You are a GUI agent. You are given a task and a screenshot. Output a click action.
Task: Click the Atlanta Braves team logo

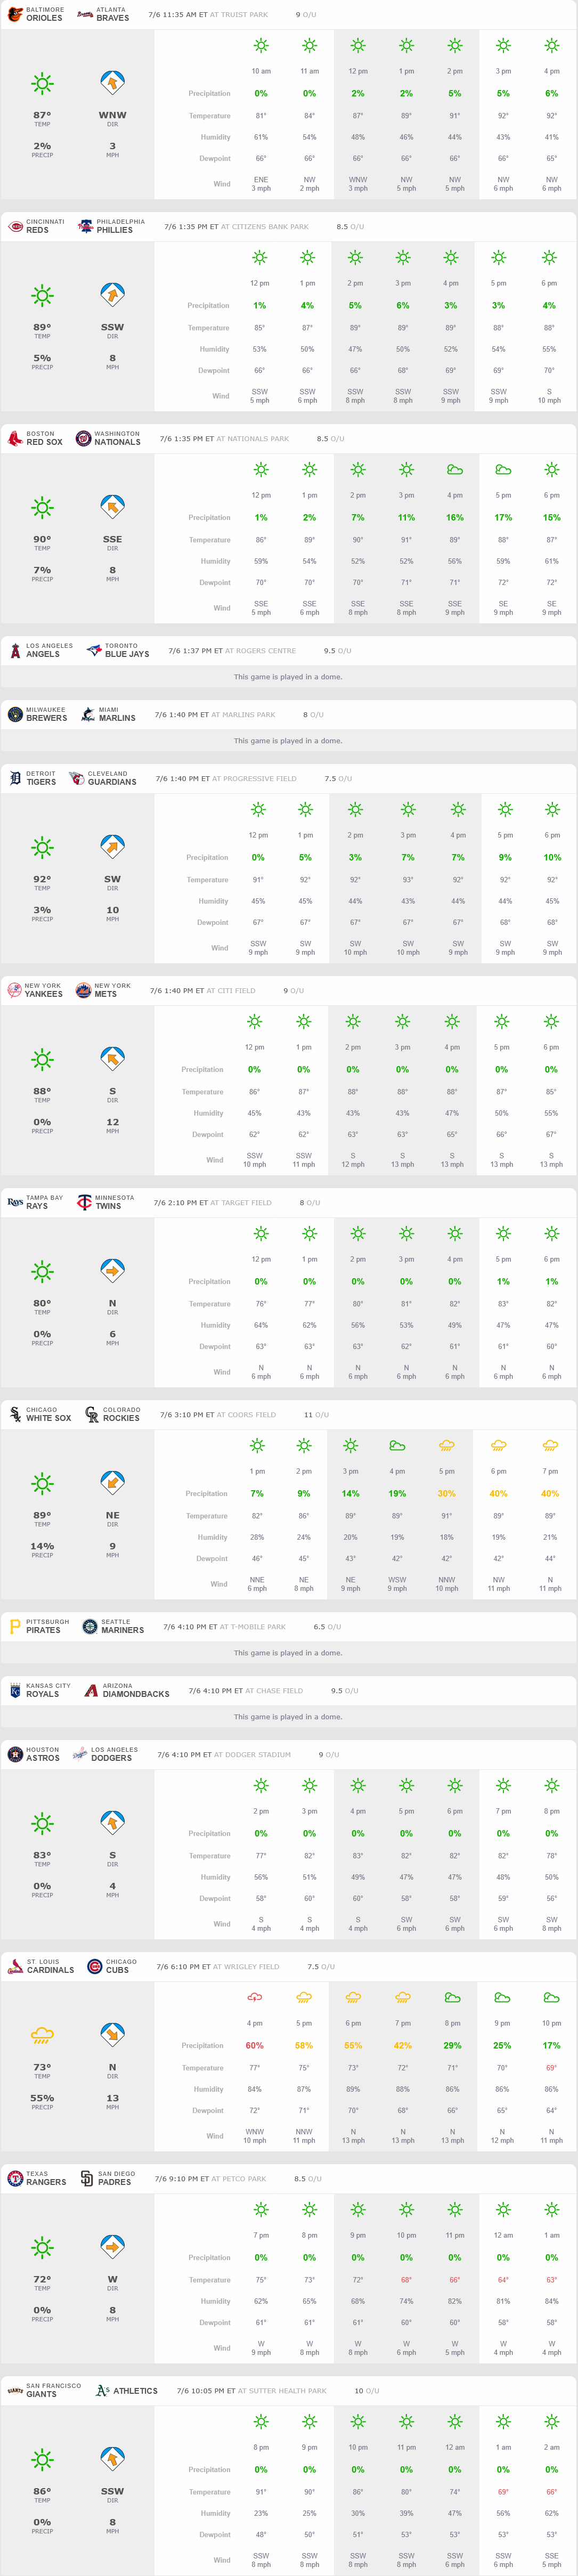tap(86, 14)
